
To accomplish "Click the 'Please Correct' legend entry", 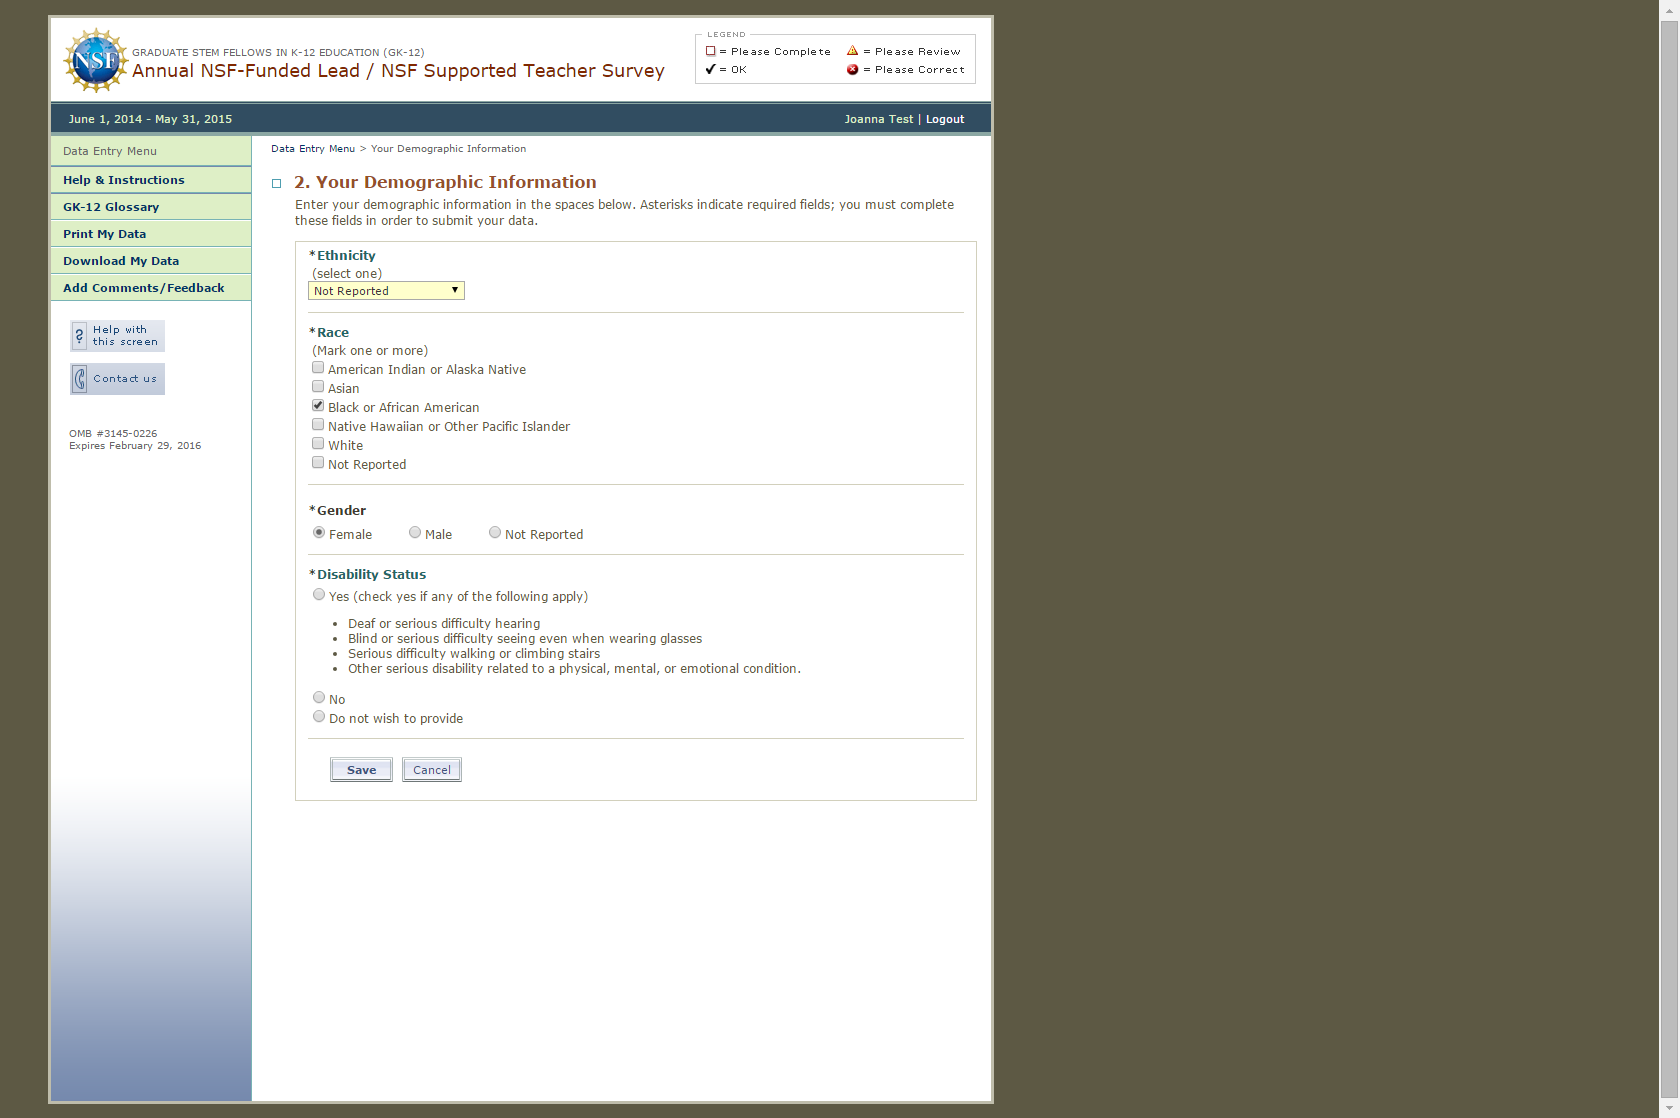I will [906, 70].
